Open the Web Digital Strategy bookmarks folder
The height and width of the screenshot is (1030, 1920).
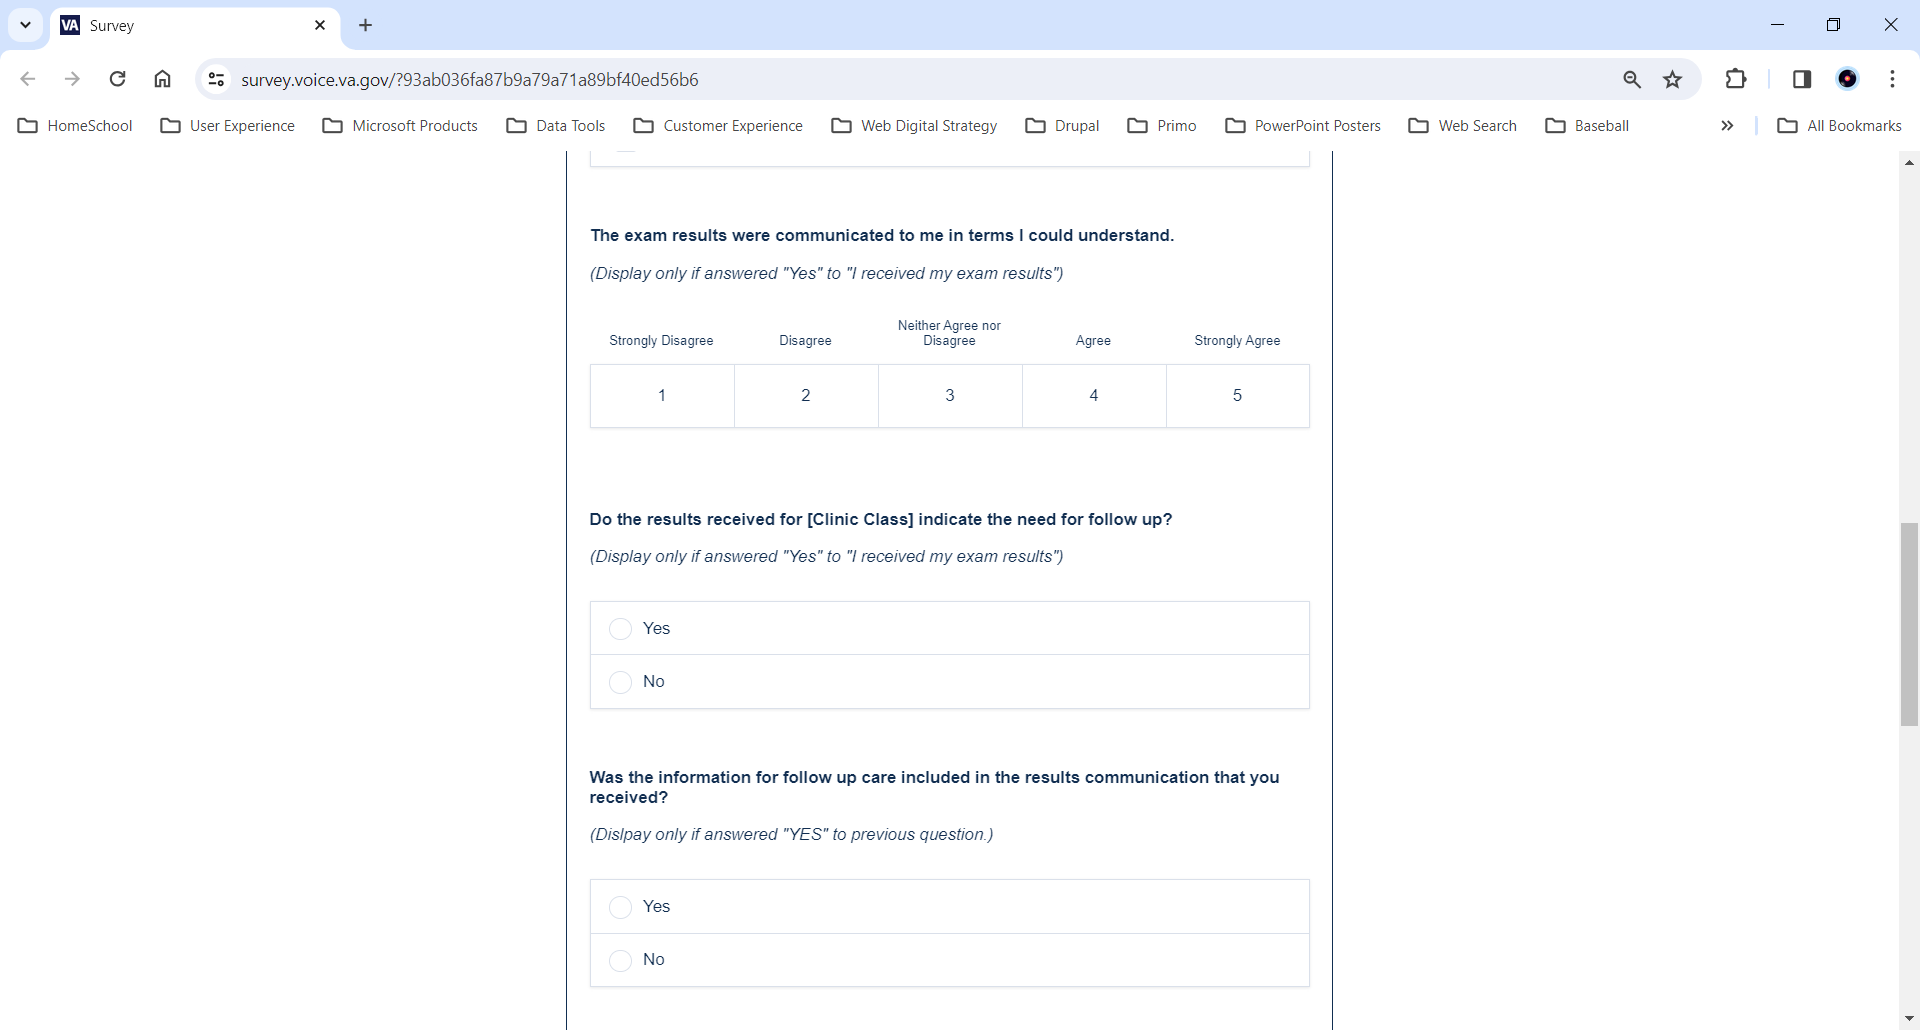(x=915, y=126)
